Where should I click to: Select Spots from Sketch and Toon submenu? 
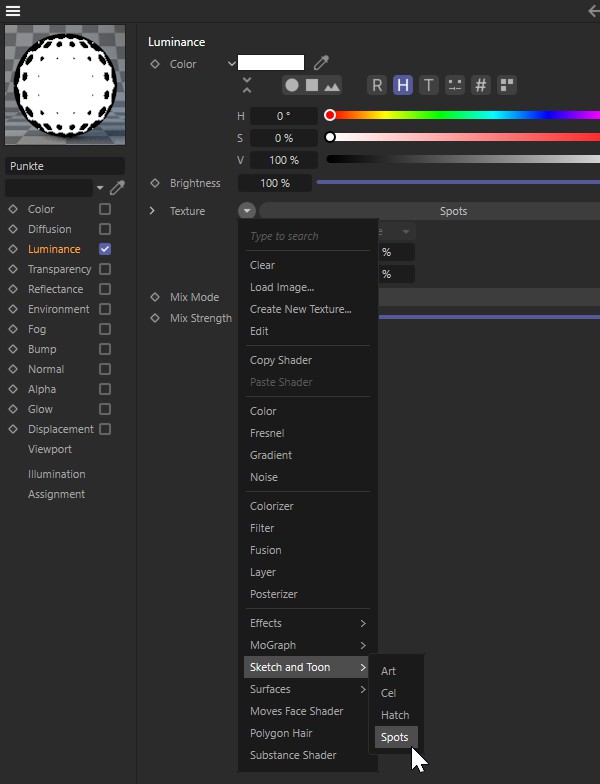point(395,737)
